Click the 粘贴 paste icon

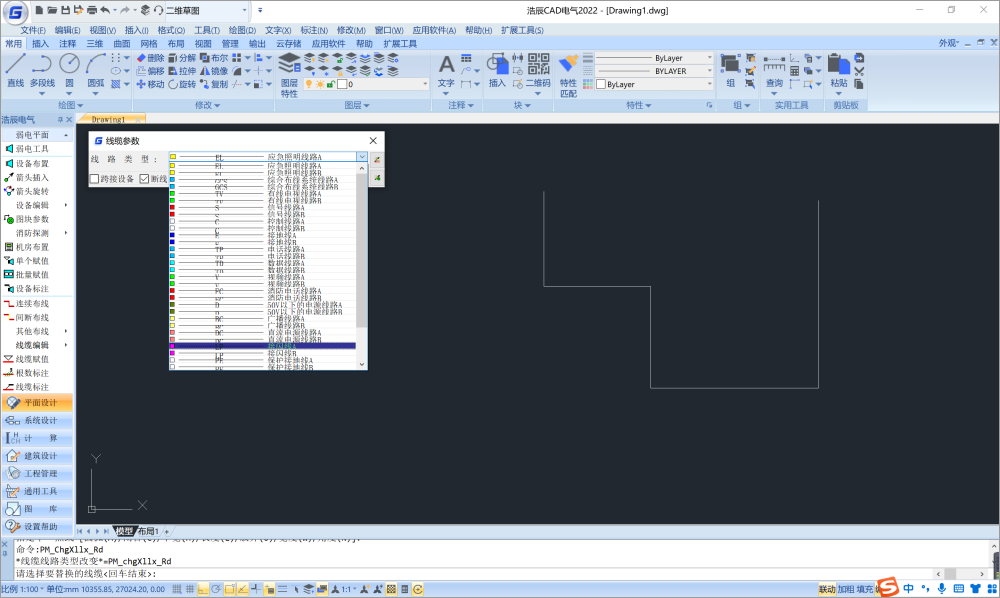tap(839, 69)
